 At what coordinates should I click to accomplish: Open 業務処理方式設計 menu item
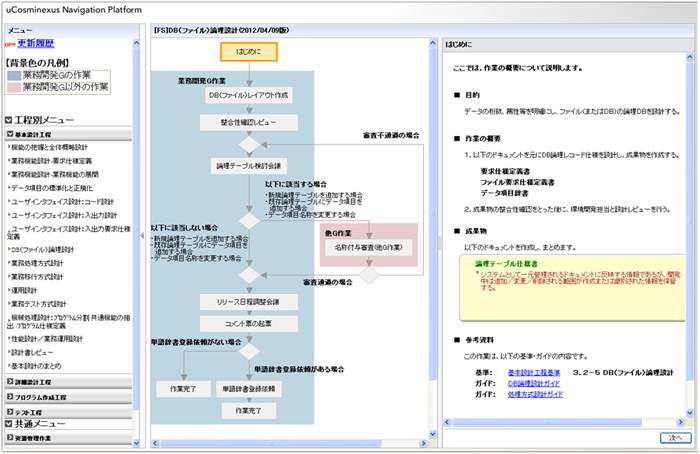(40, 262)
